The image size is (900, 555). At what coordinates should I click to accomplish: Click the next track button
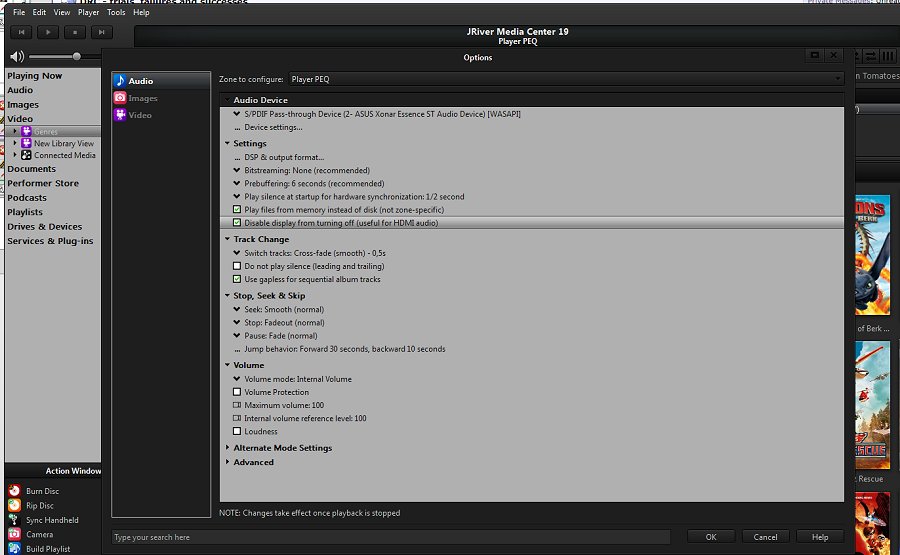pos(102,32)
